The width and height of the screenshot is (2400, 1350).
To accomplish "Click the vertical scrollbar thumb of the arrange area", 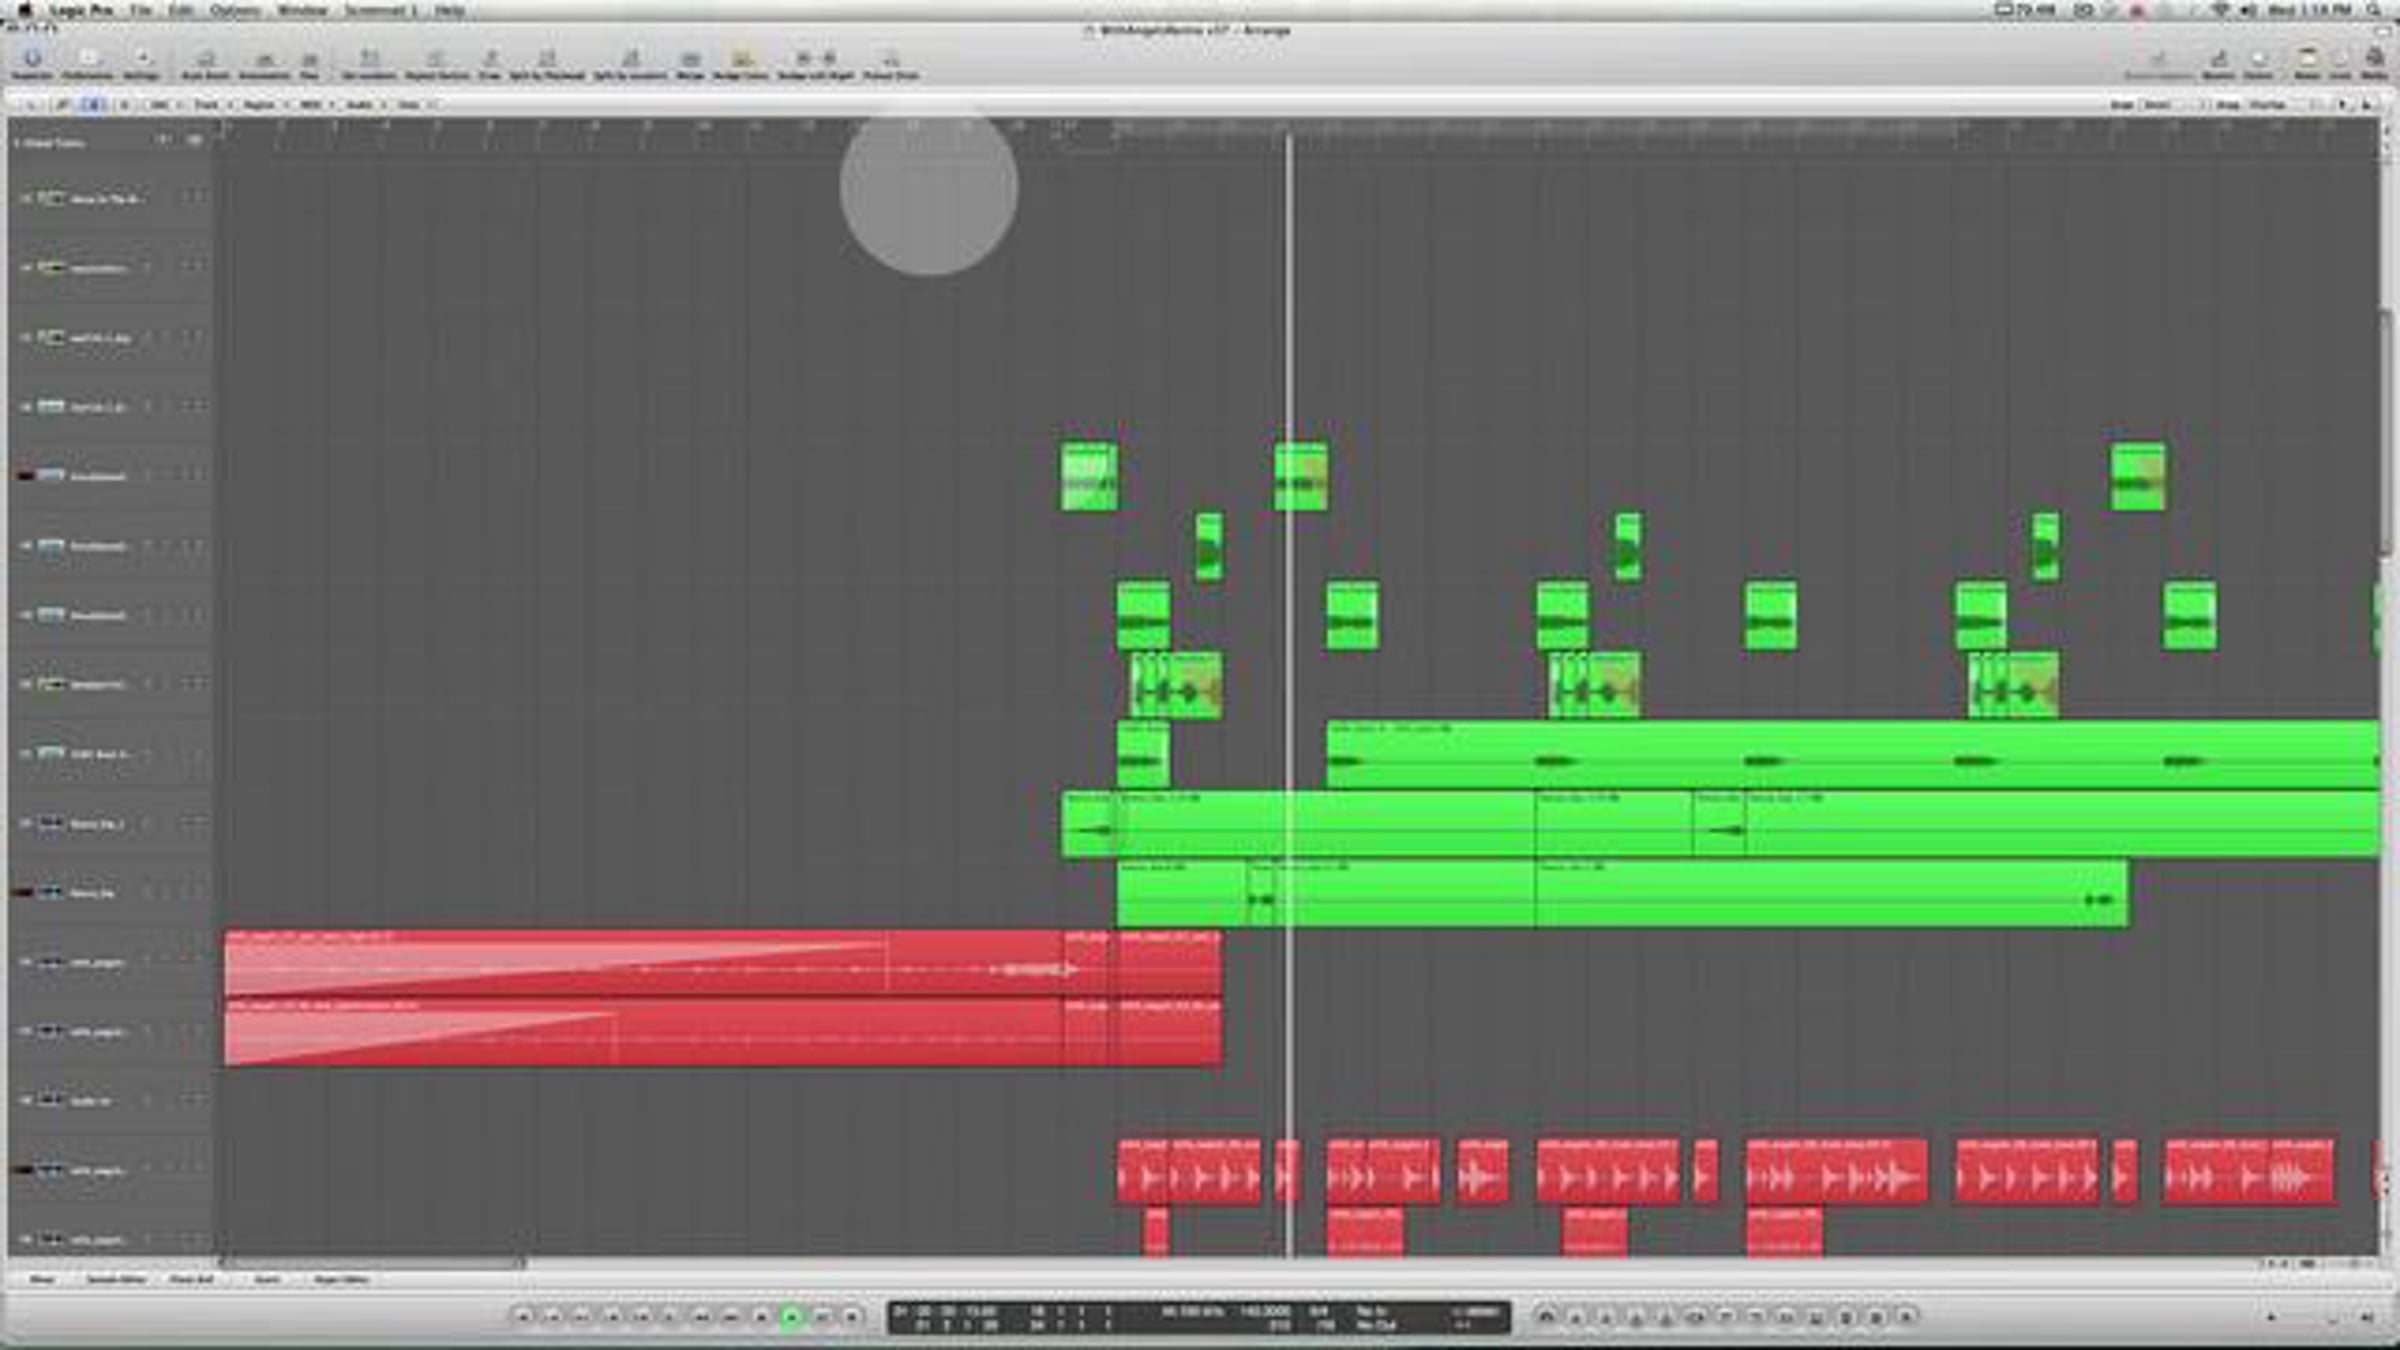I will pos(2387,432).
